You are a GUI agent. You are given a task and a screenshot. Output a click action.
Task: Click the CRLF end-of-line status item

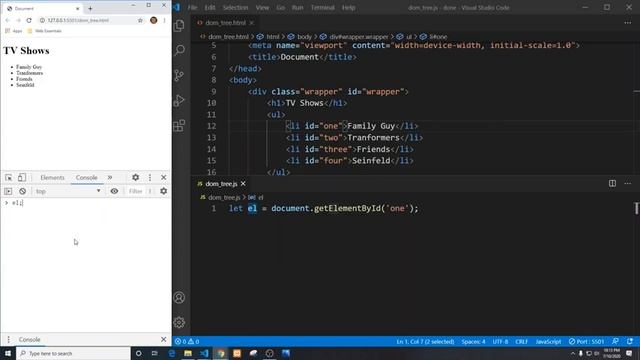pos(521,342)
